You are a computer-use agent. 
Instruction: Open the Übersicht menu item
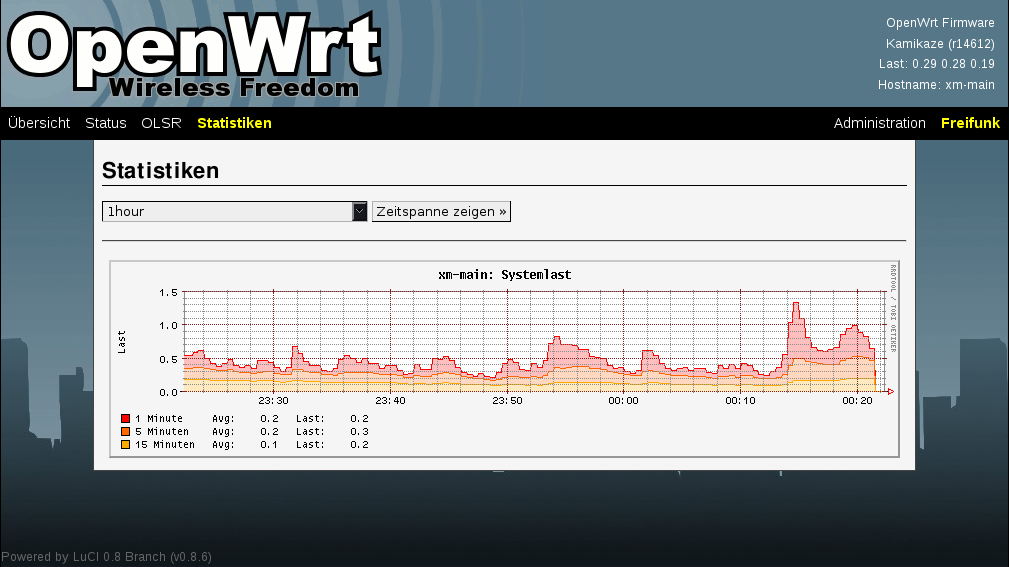(x=39, y=123)
